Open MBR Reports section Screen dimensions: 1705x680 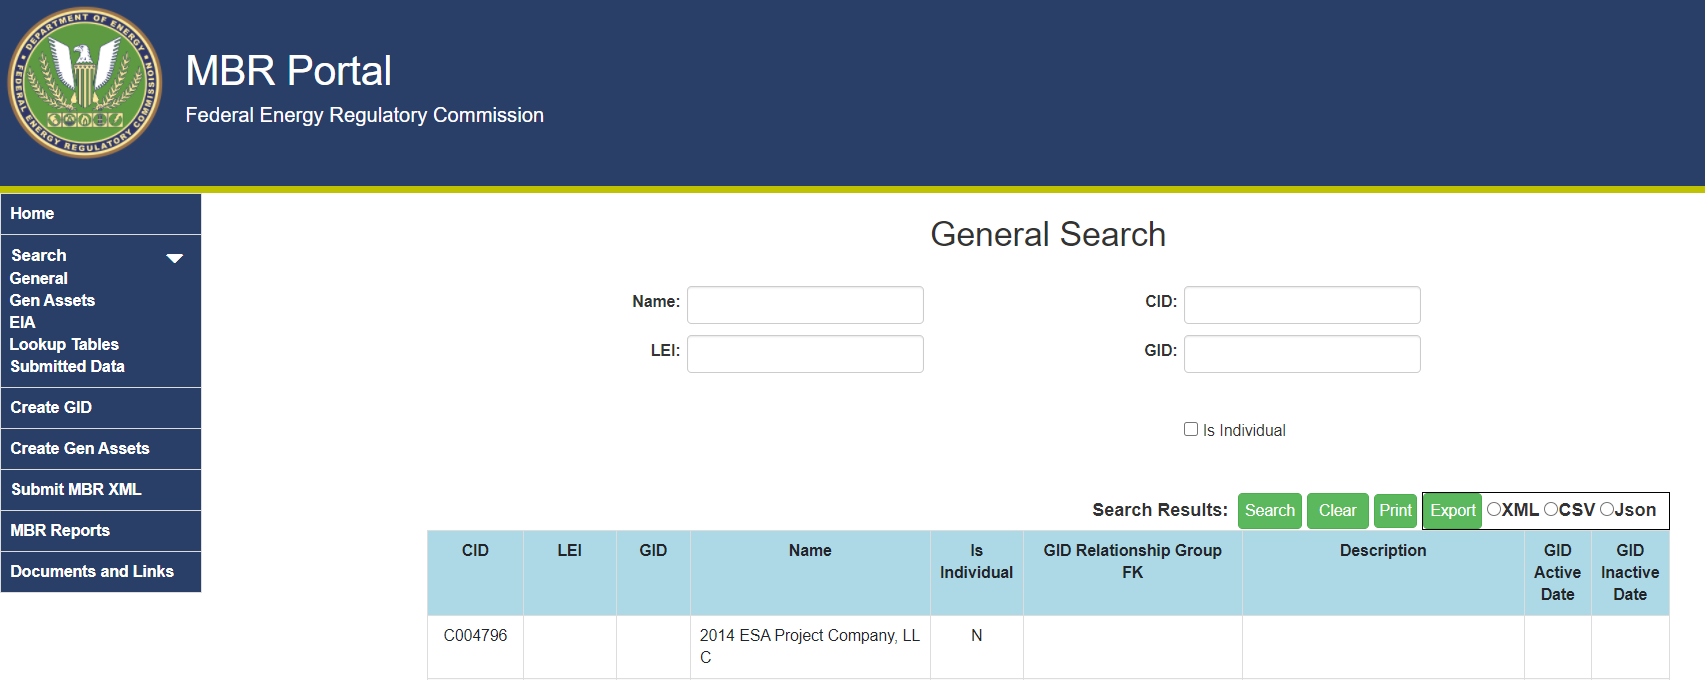(60, 531)
